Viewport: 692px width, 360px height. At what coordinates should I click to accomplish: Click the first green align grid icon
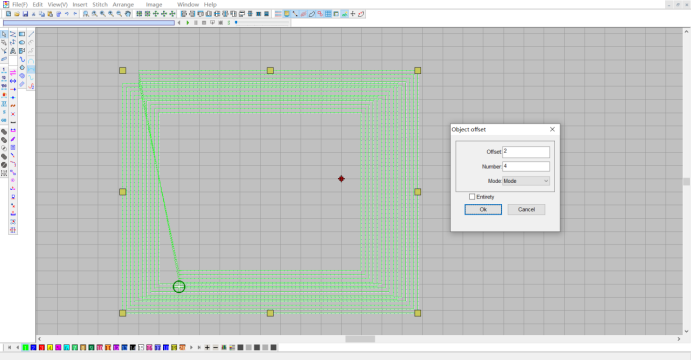[139, 14]
